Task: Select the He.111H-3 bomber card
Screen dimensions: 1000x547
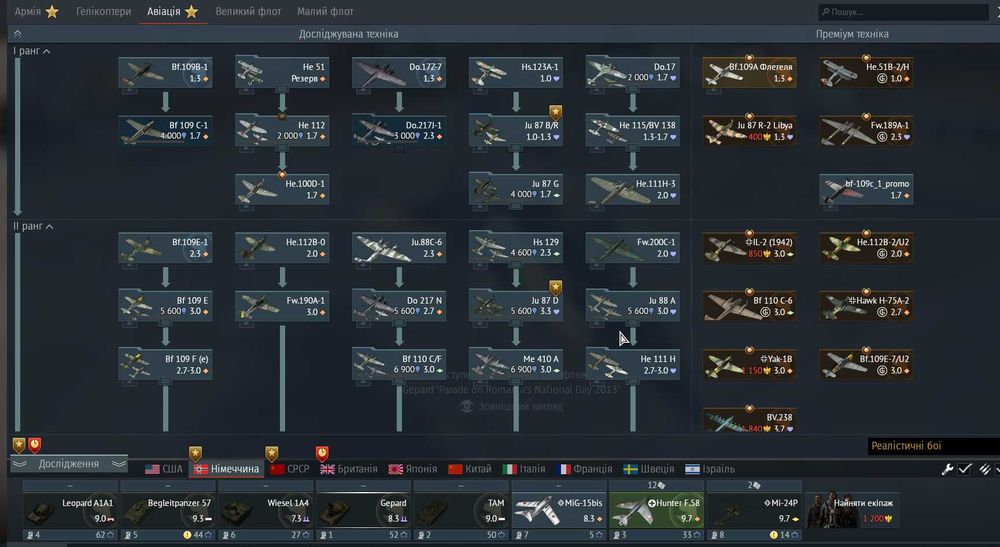Action: point(632,189)
